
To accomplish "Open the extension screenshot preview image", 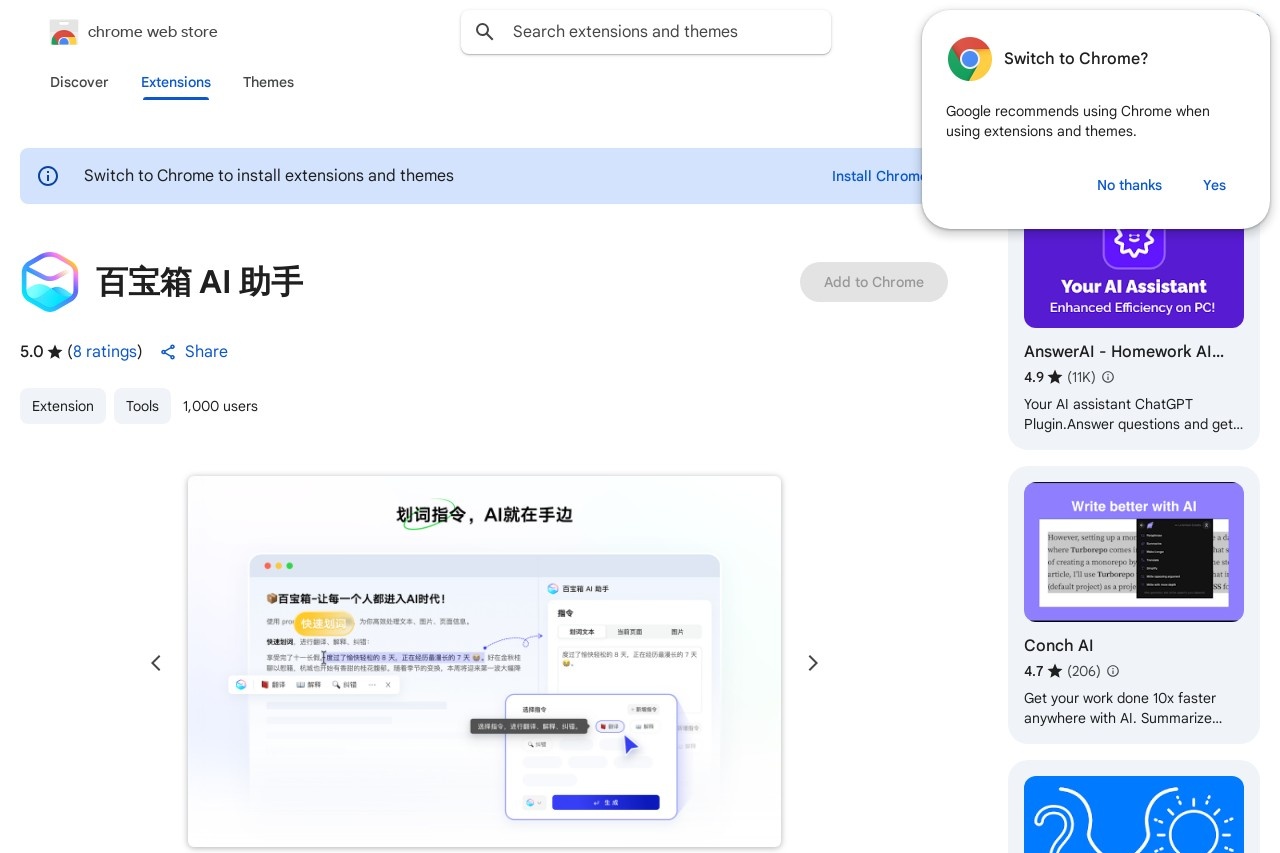I will tap(484, 661).
